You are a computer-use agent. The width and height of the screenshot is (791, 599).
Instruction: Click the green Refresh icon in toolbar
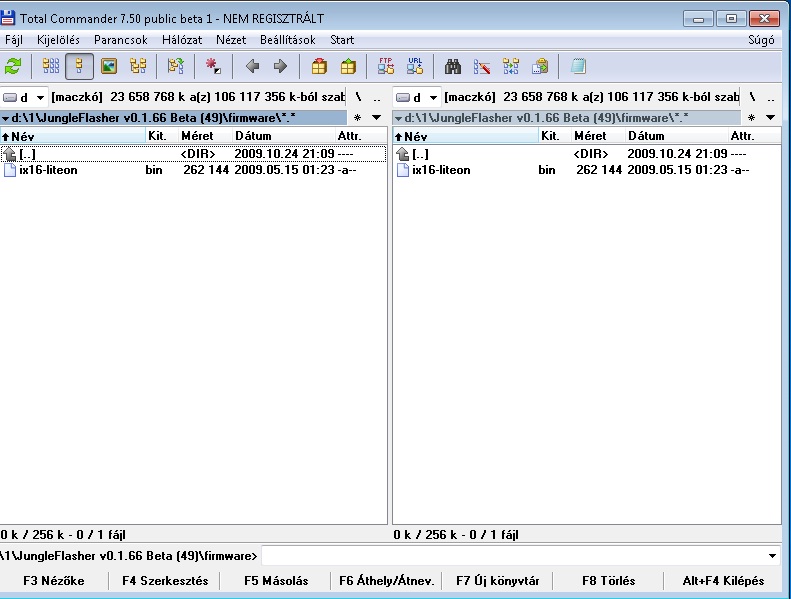(13, 67)
